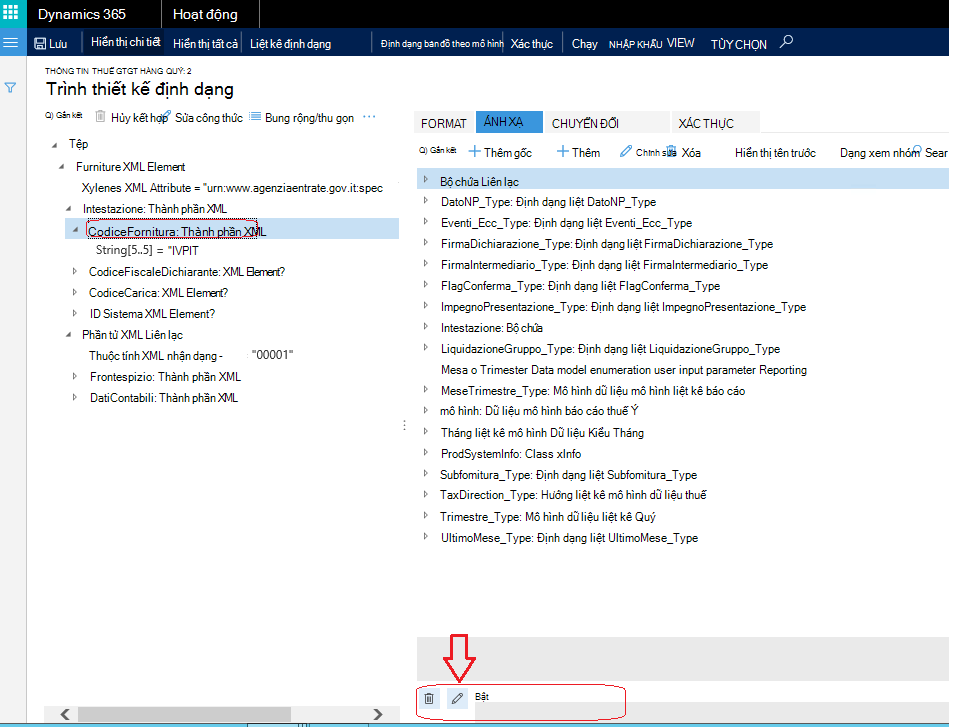Viewport: 960px width, 727px height.
Task: Click Hiển thị tên trước button
Action: point(775,153)
